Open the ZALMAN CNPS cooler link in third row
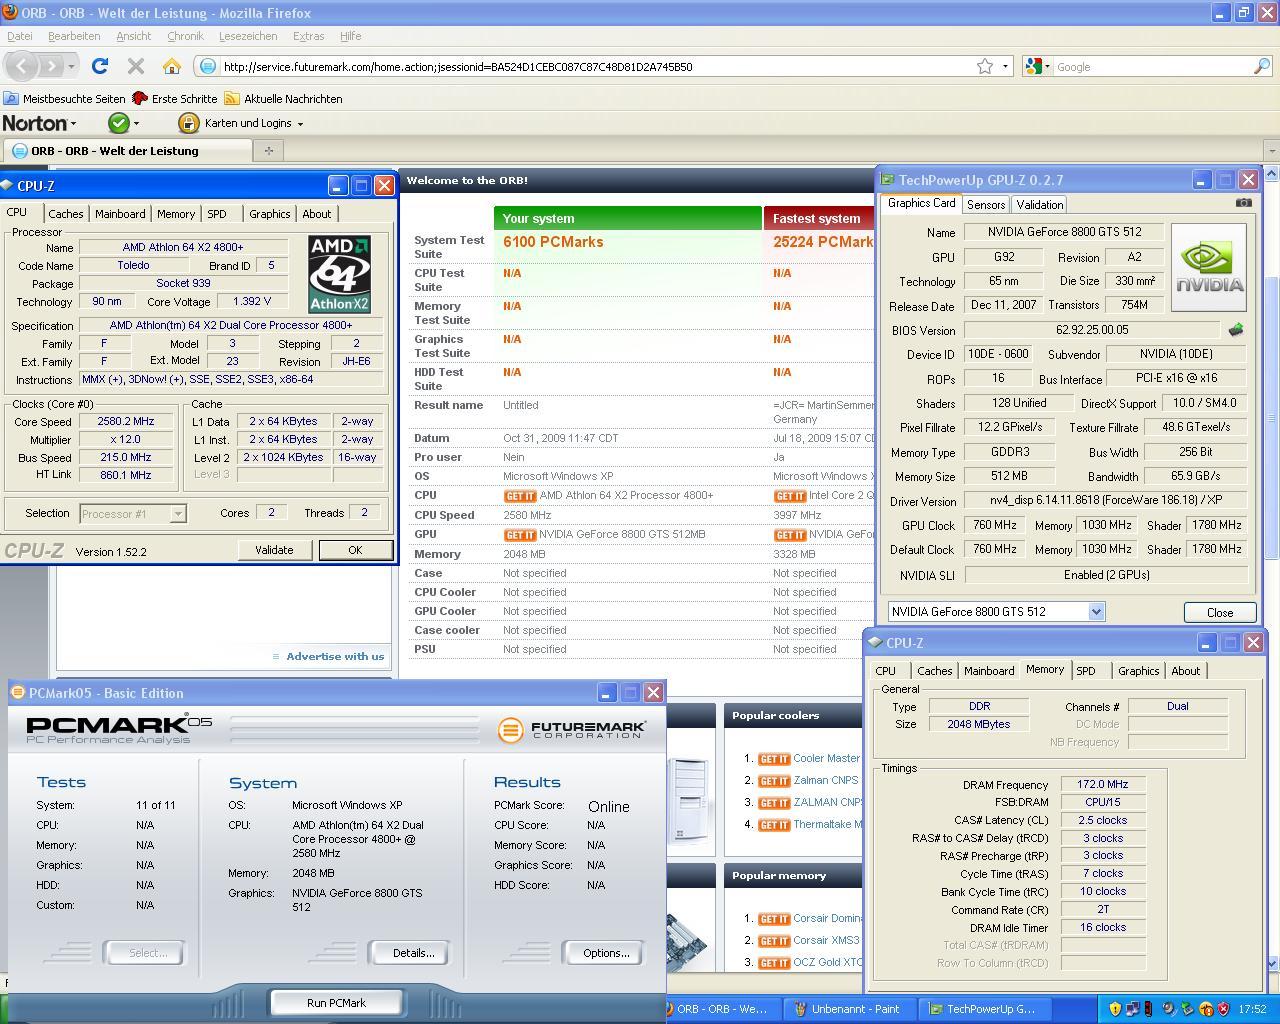This screenshot has height=1024, width=1280. tap(828, 802)
